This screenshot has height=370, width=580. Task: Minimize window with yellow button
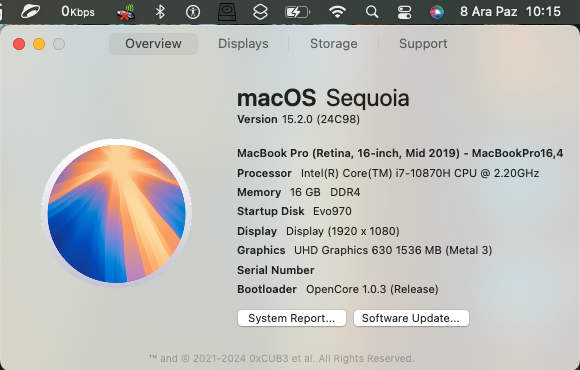39,44
